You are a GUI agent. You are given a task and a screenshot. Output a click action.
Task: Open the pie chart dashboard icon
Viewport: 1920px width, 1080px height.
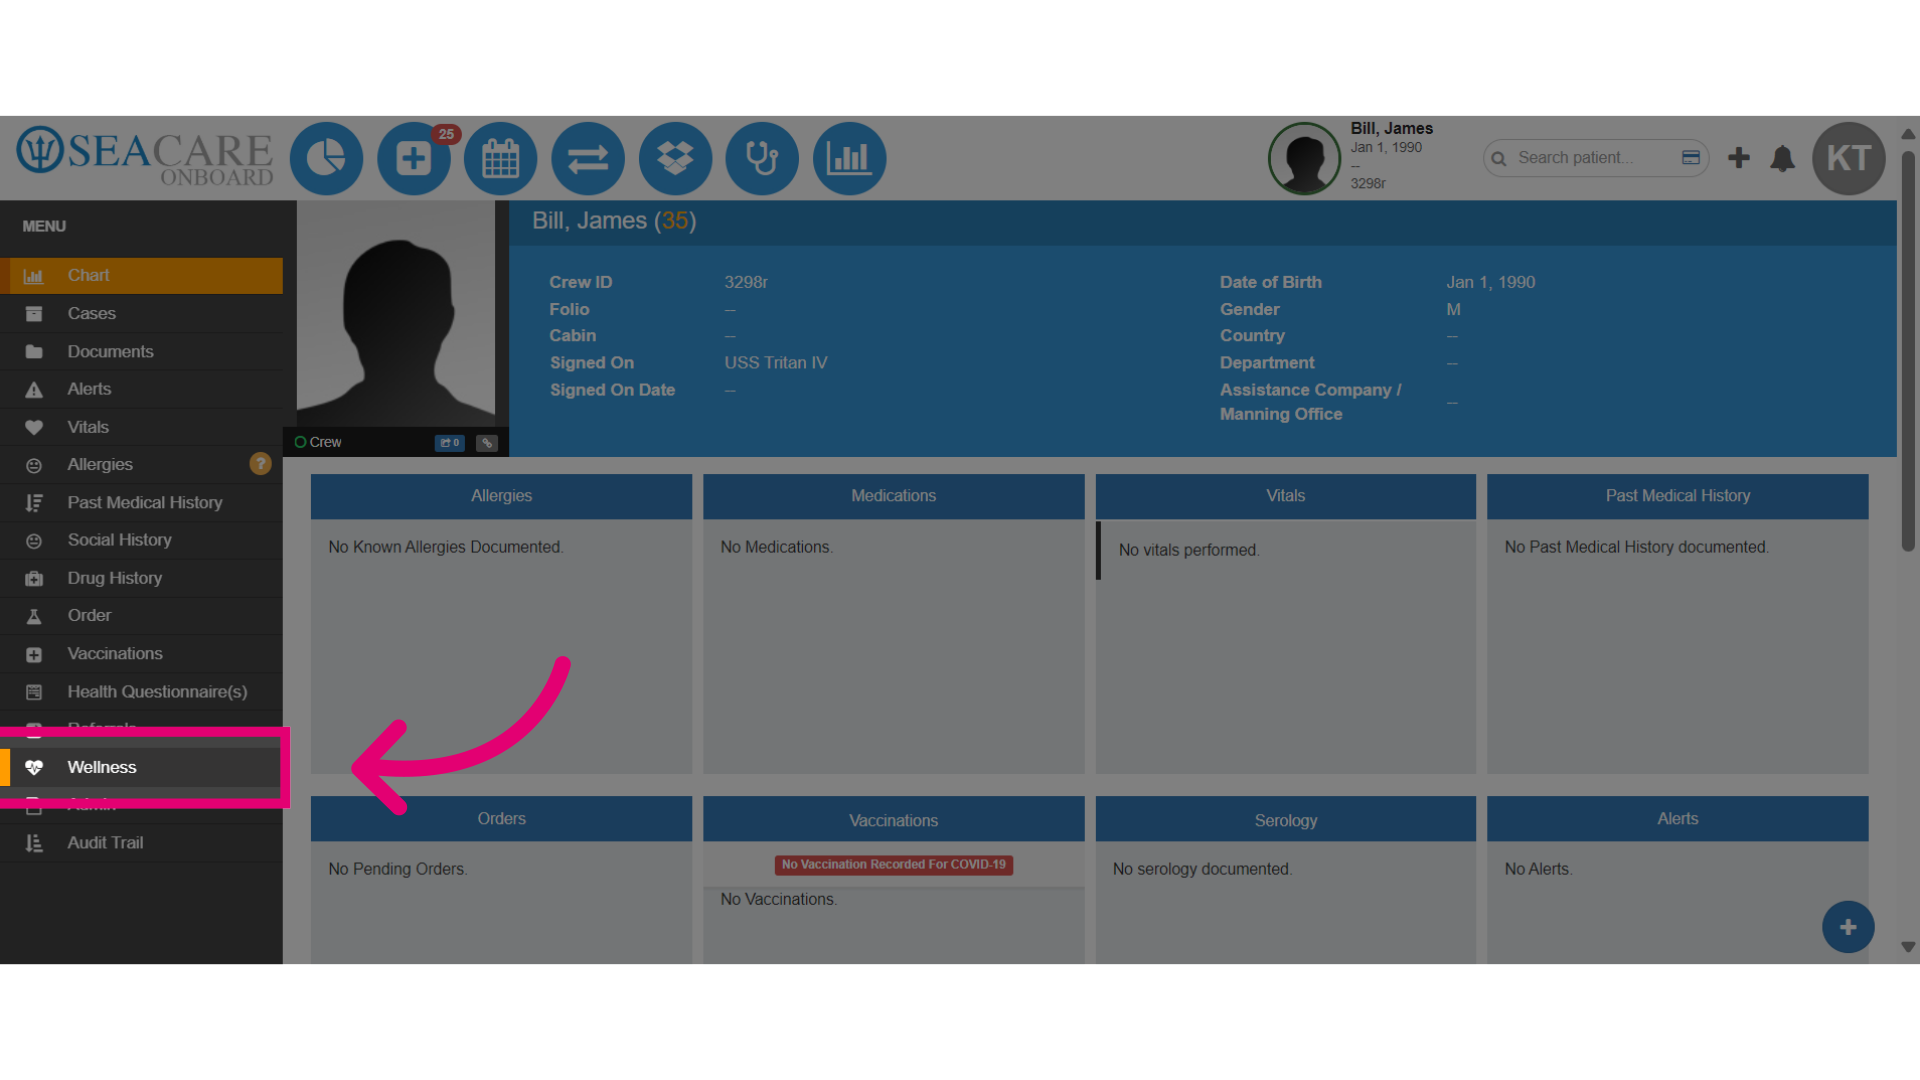(x=326, y=158)
